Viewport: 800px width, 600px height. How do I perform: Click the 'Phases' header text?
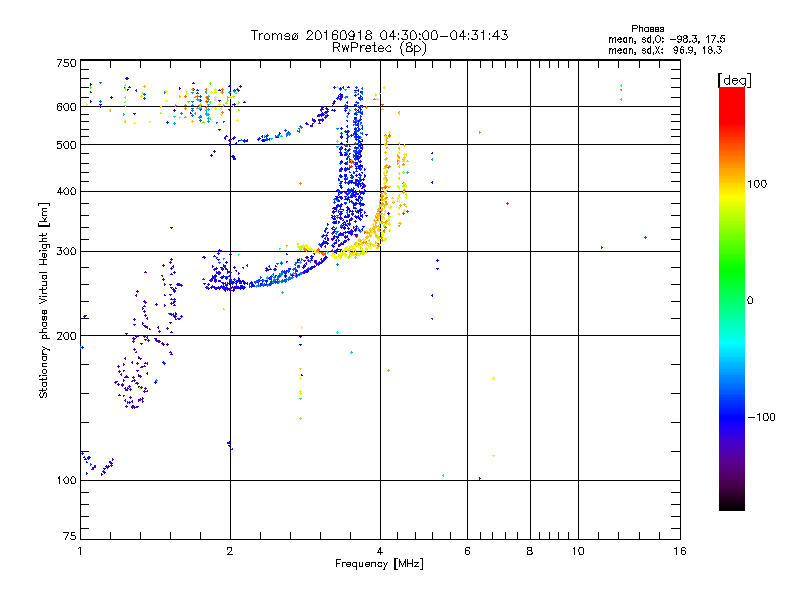coord(647,29)
